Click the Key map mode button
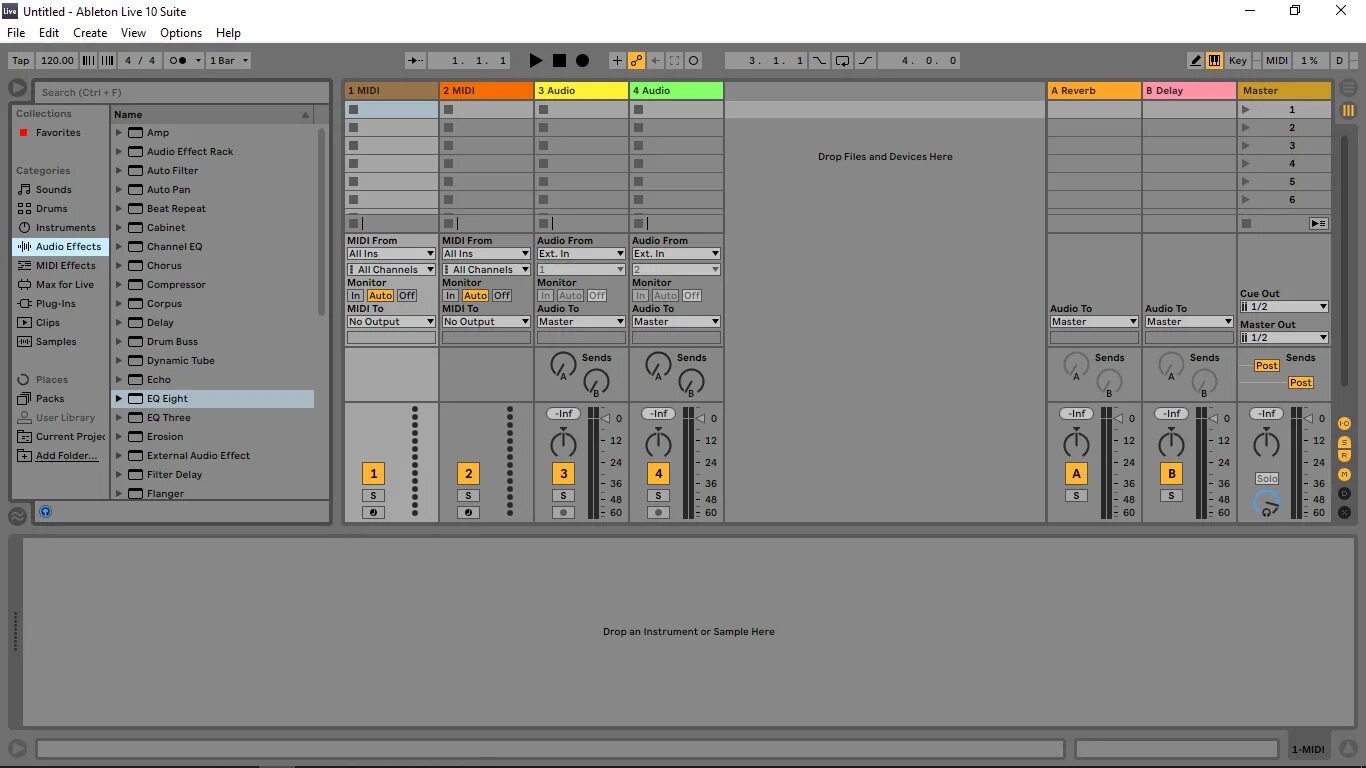 (1238, 61)
